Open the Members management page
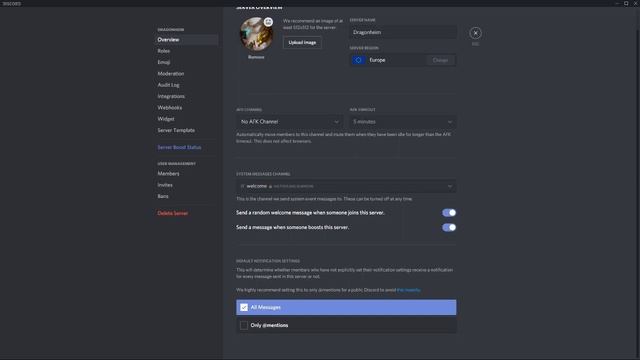640x360 pixels. click(x=168, y=173)
